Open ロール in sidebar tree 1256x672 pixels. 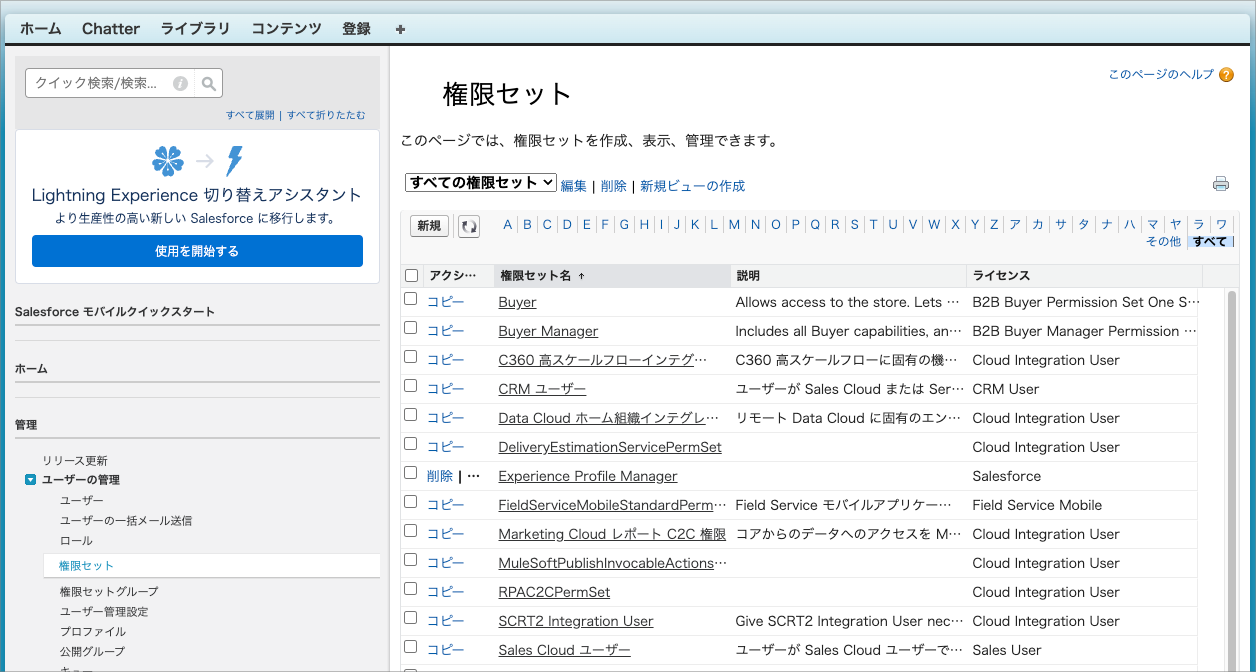coord(76,540)
